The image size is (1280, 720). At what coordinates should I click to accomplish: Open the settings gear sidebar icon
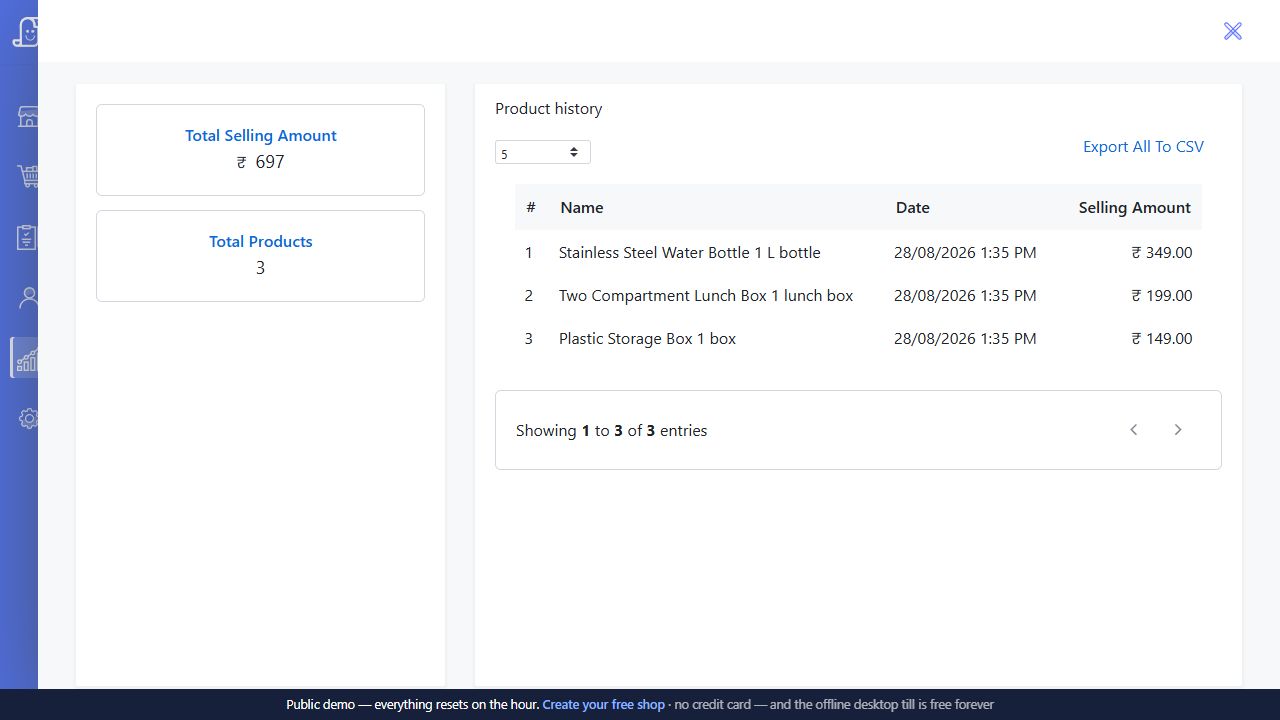click(28, 418)
